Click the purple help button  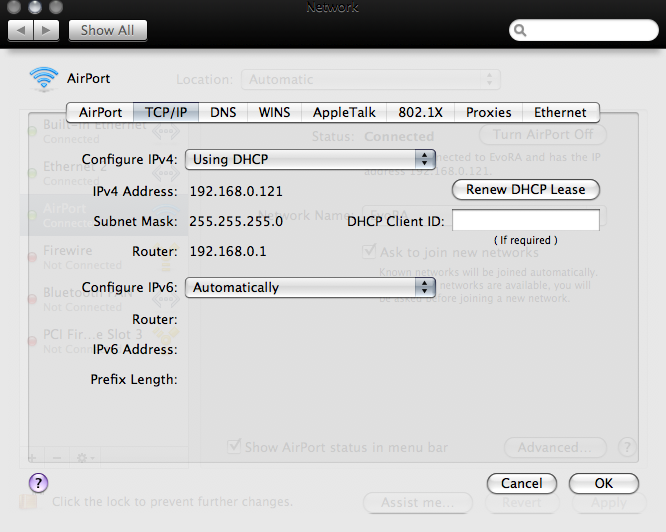pos(38,483)
